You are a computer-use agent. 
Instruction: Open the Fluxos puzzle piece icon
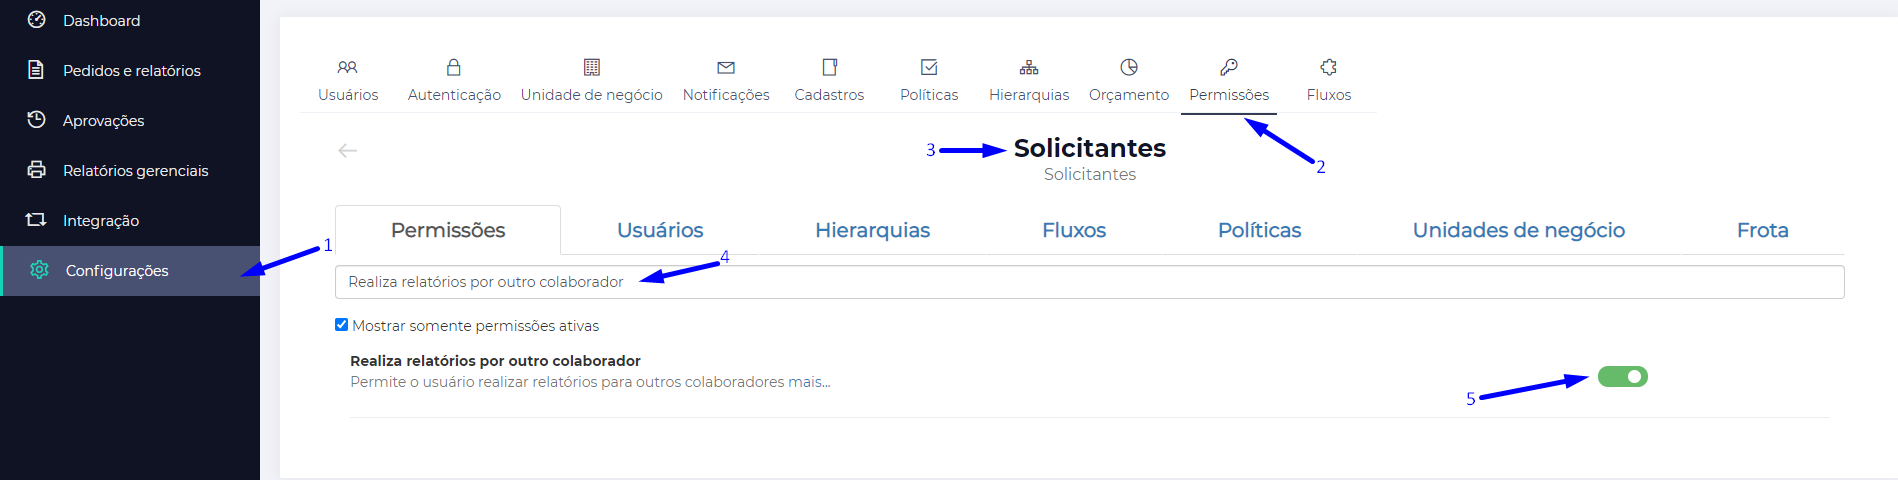click(x=1329, y=67)
